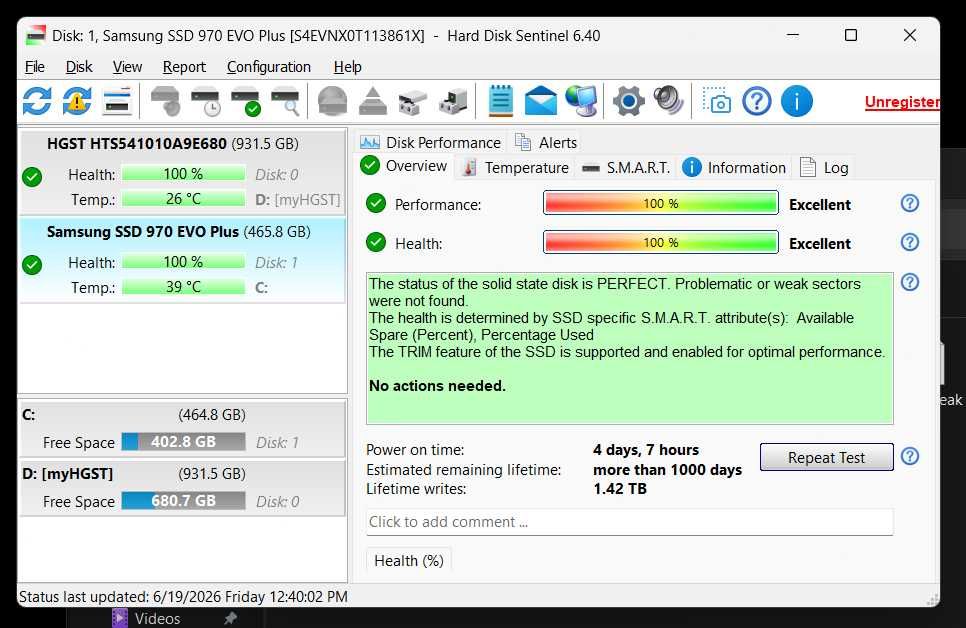Switch to the Alerts tab
966x628 pixels.
(x=546, y=142)
